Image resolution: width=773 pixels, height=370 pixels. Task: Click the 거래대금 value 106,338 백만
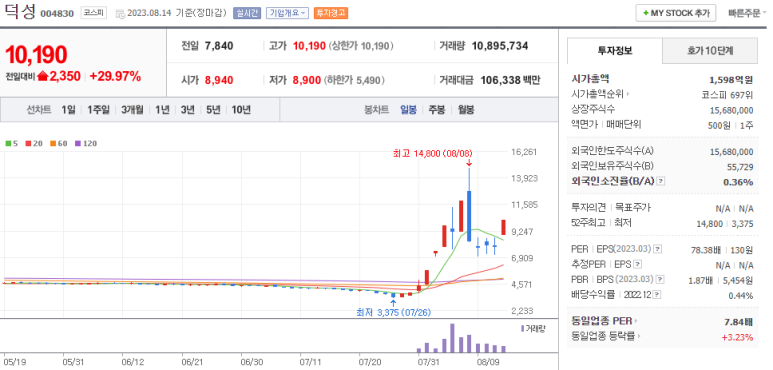(510, 80)
